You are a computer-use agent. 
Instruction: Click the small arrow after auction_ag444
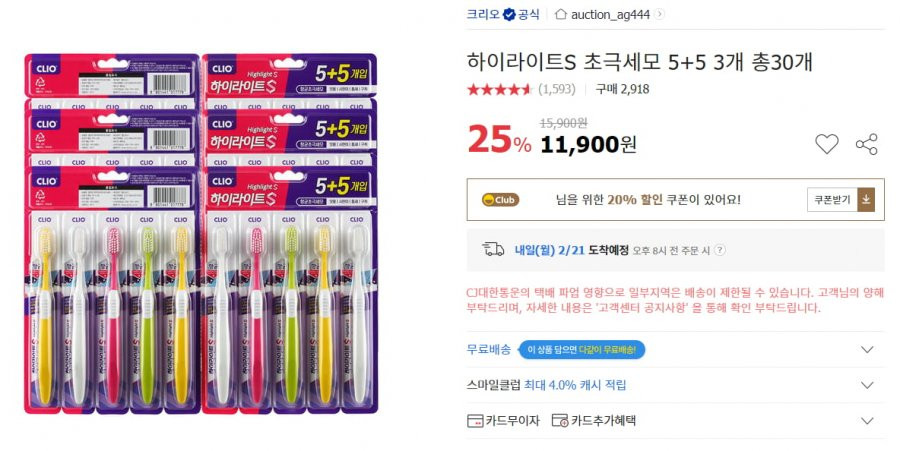tap(659, 14)
